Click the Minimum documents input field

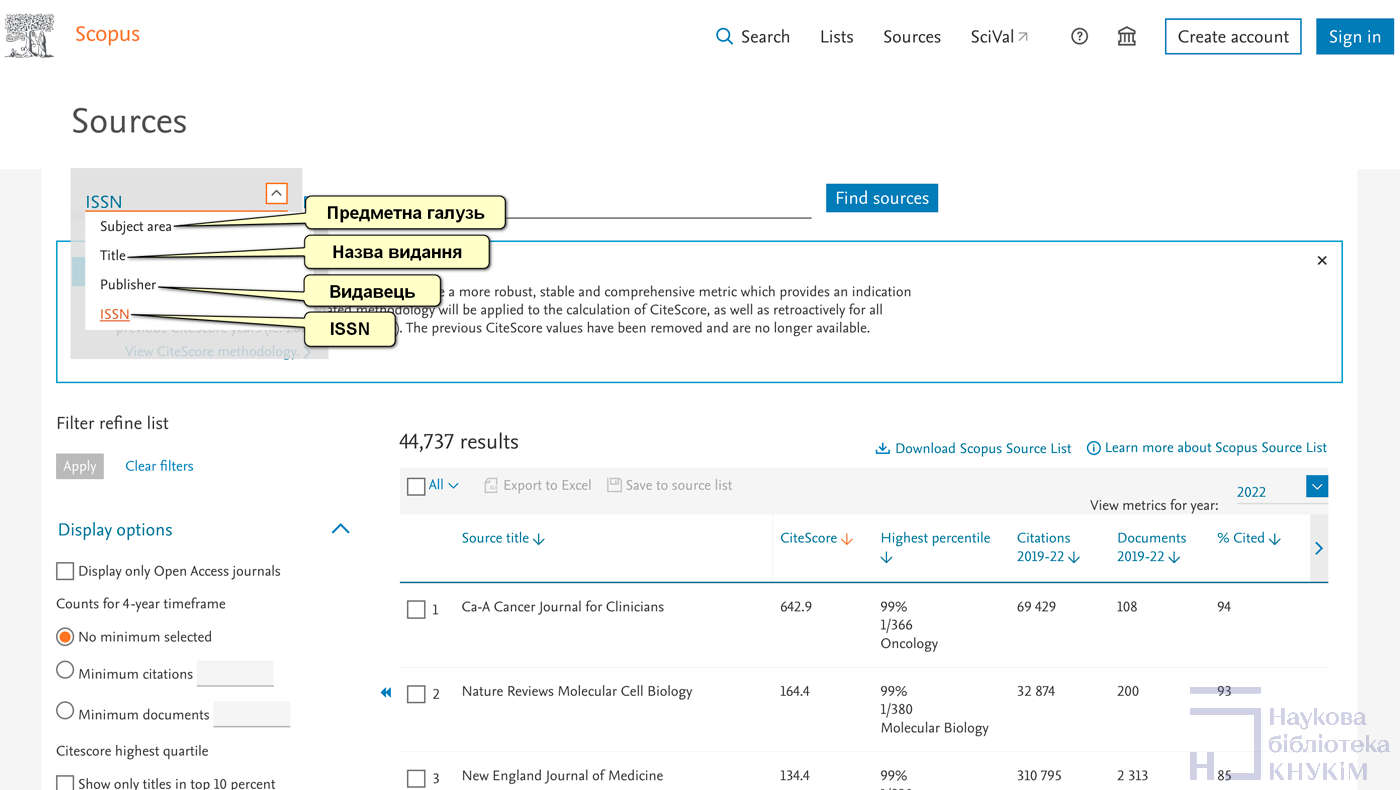(x=252, y=714)
